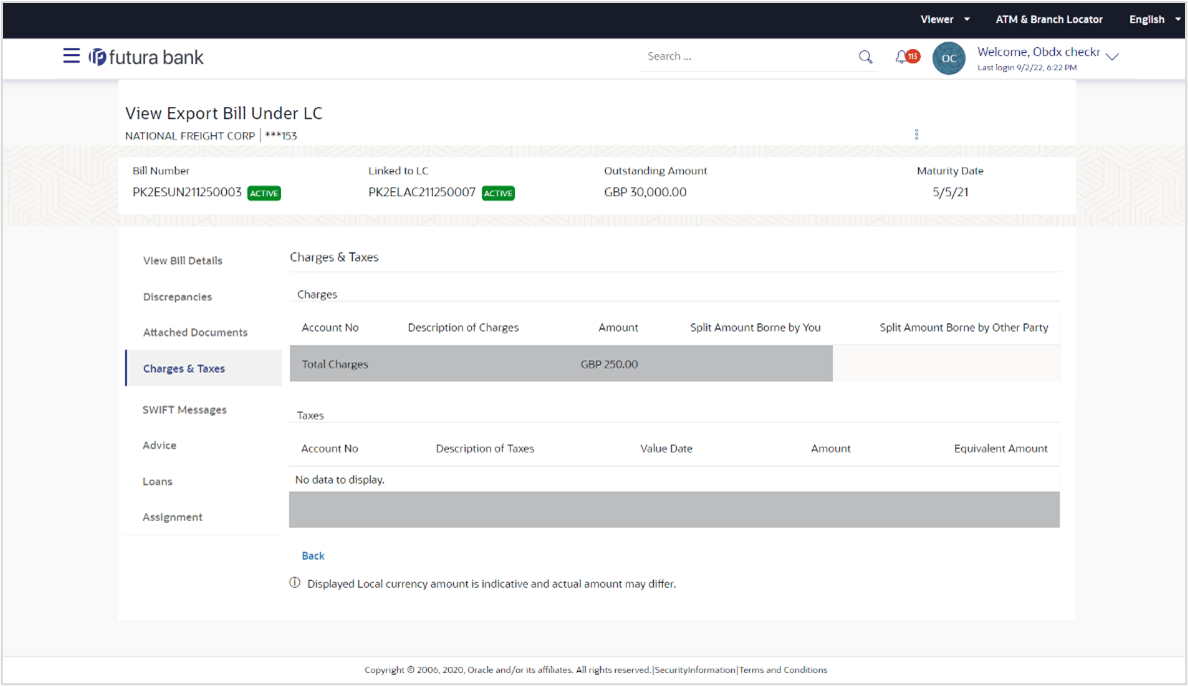Screen dimensions: 1188x686
Task: Click the futura bank logo
Action: (146, 57)
